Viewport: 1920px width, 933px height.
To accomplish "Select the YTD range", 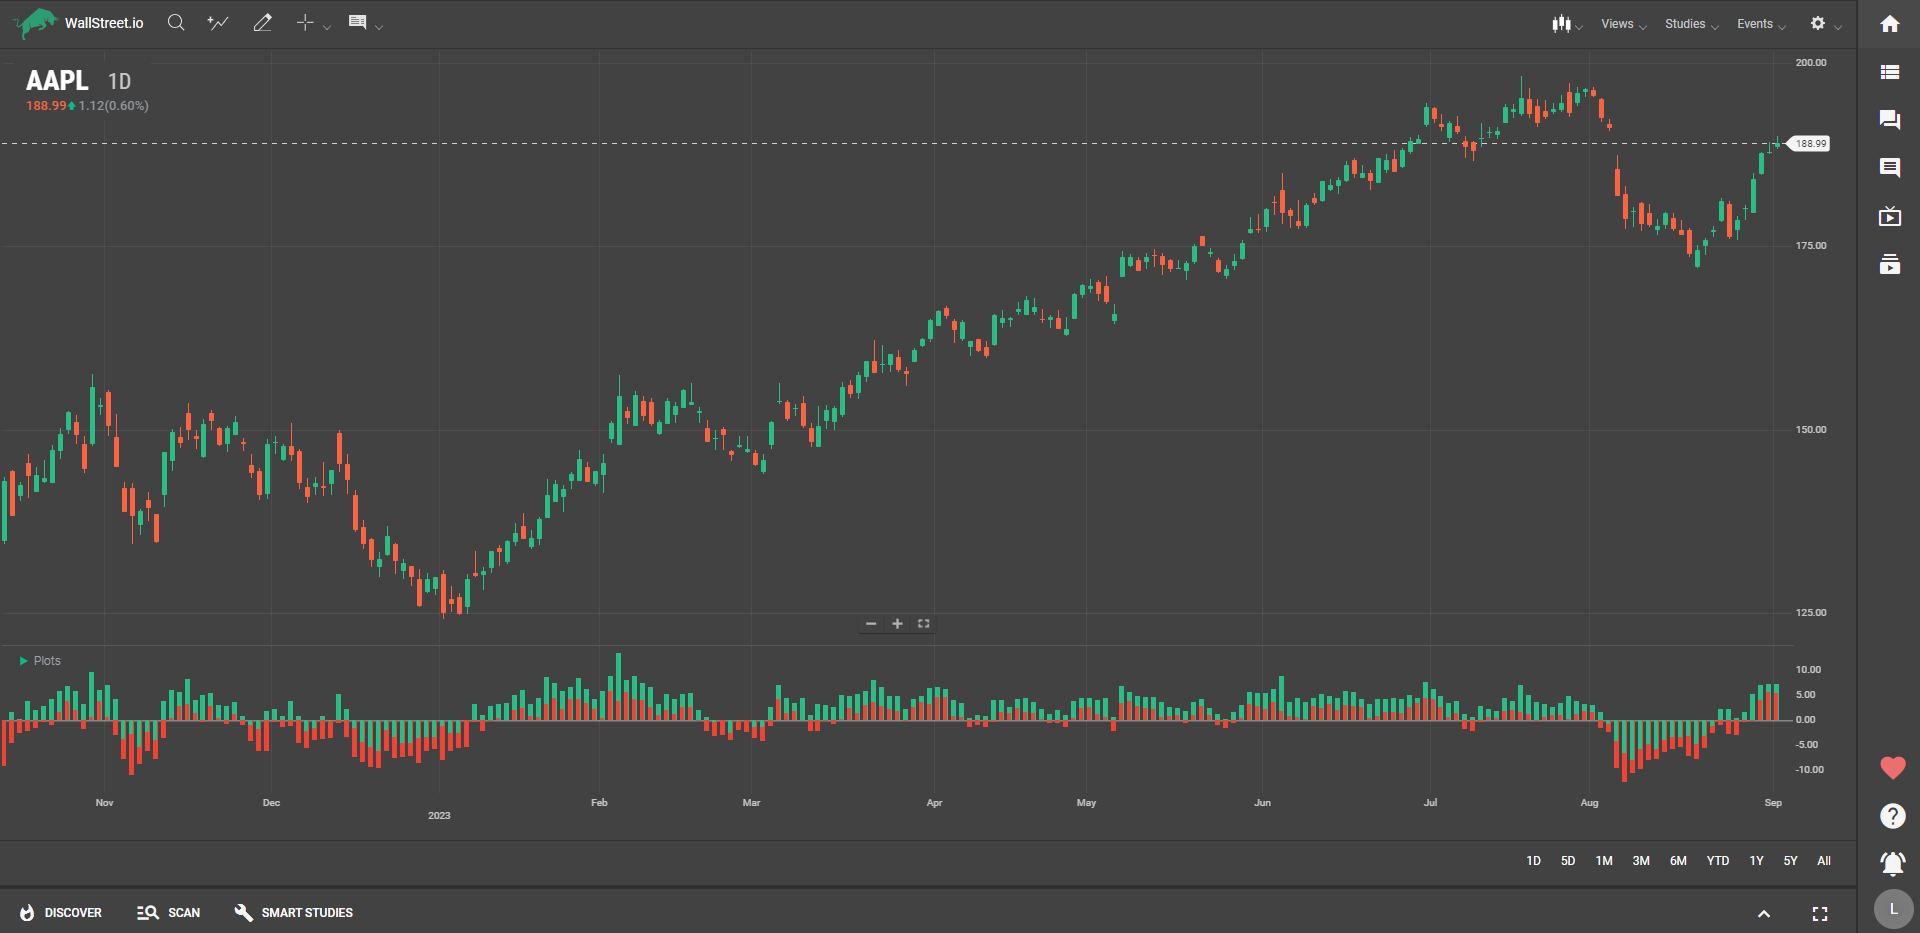I will 1718,861.
